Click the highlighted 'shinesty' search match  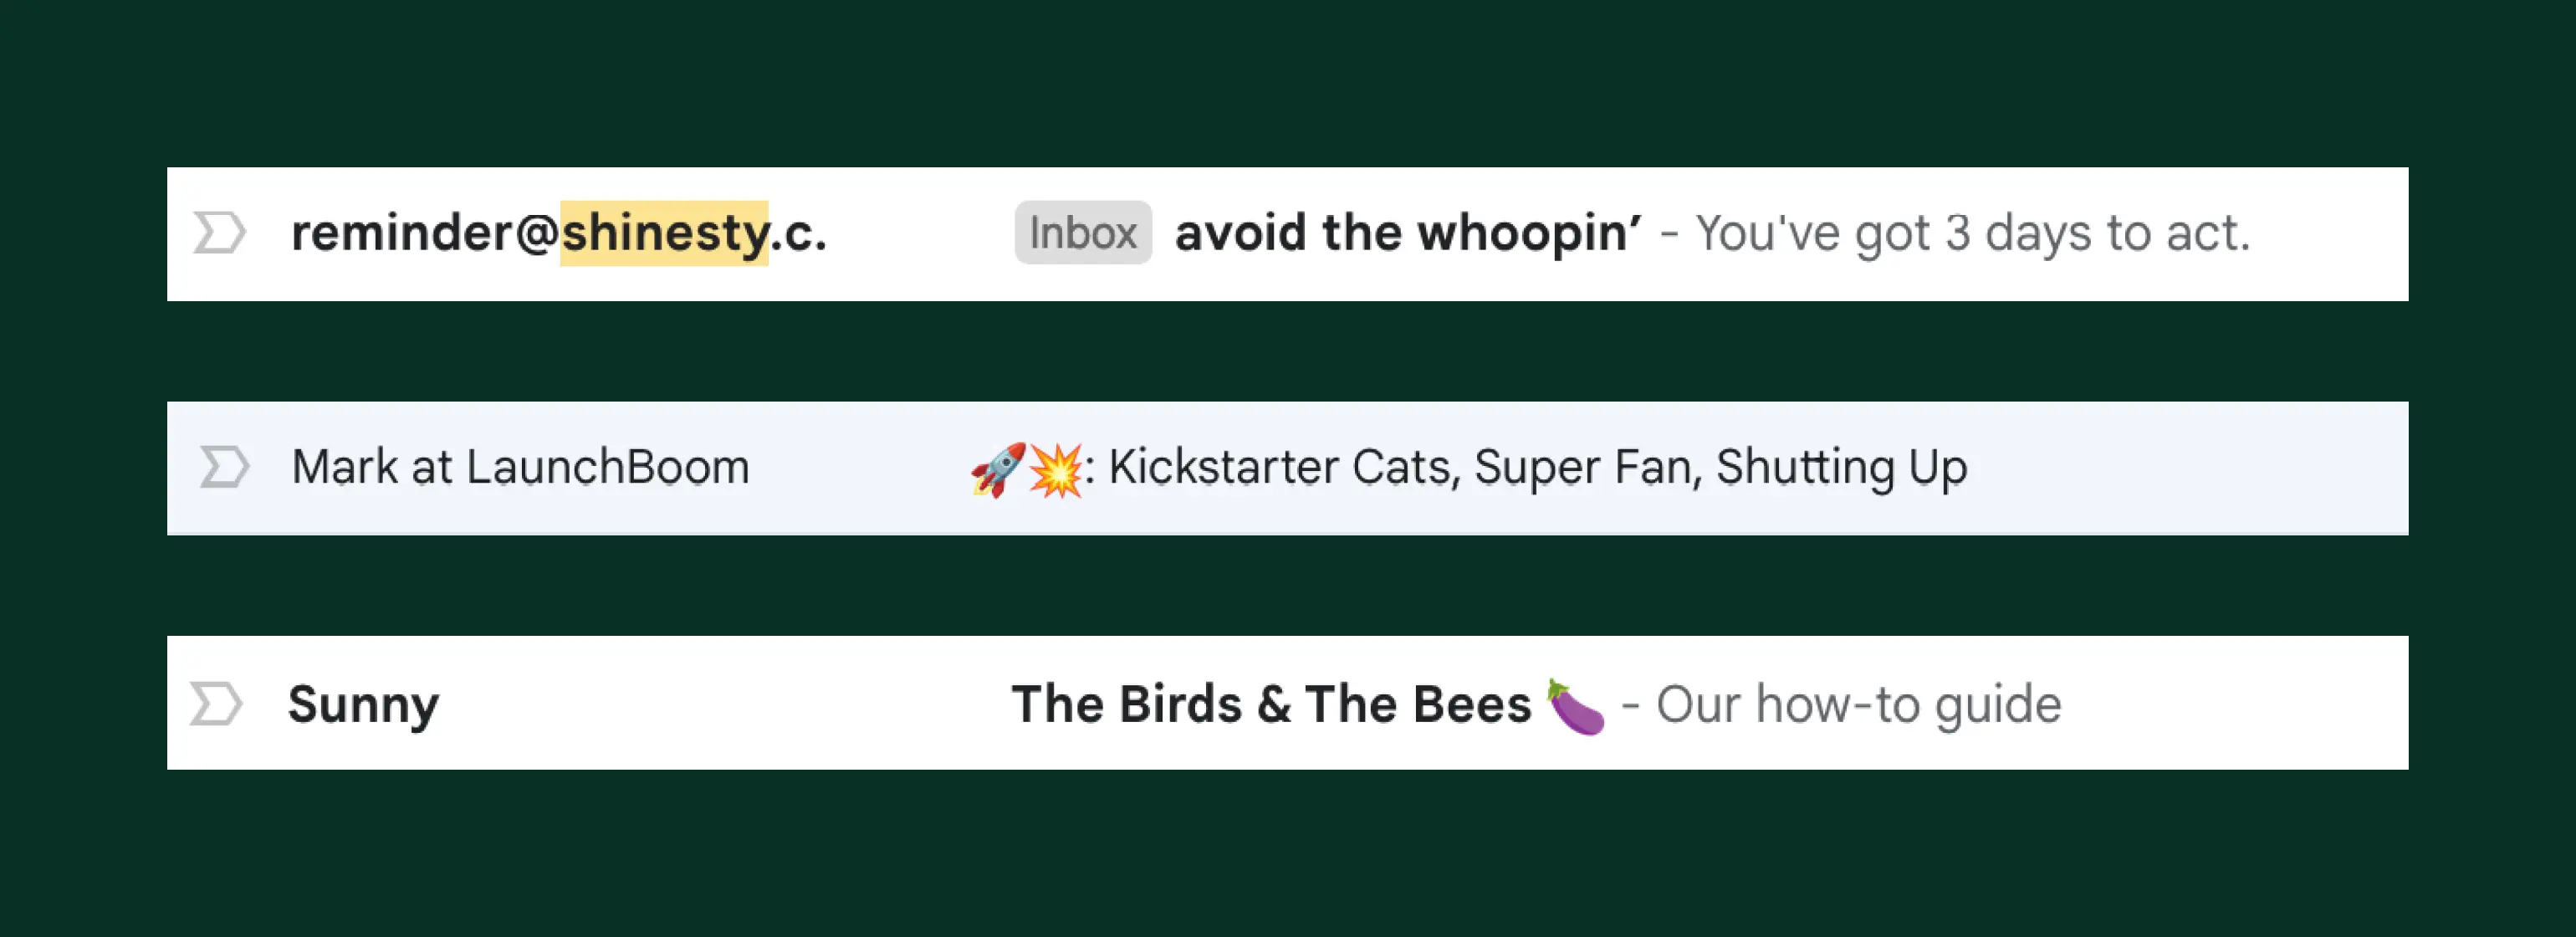(664, 233)
